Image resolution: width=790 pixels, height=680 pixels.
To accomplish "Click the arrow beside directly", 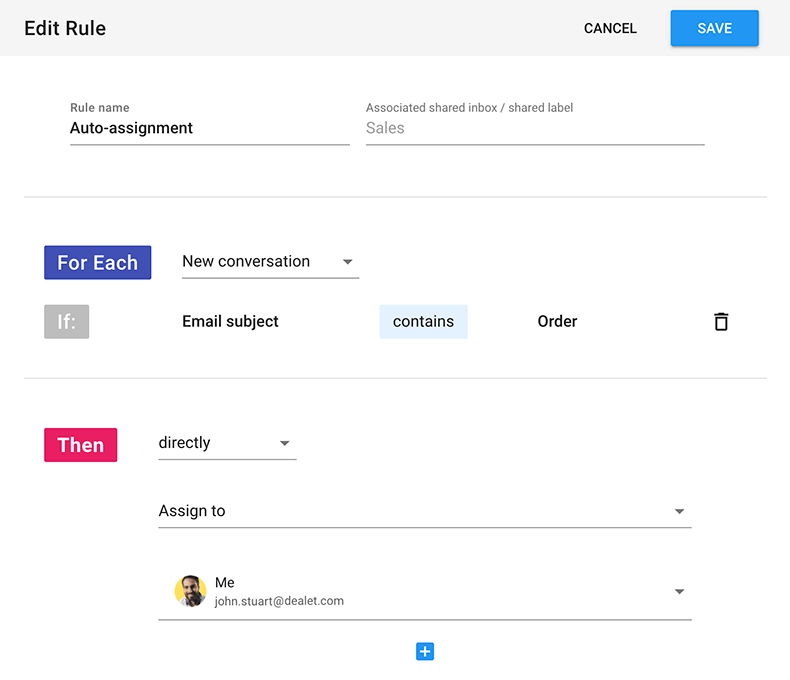I will click(285, 443).
